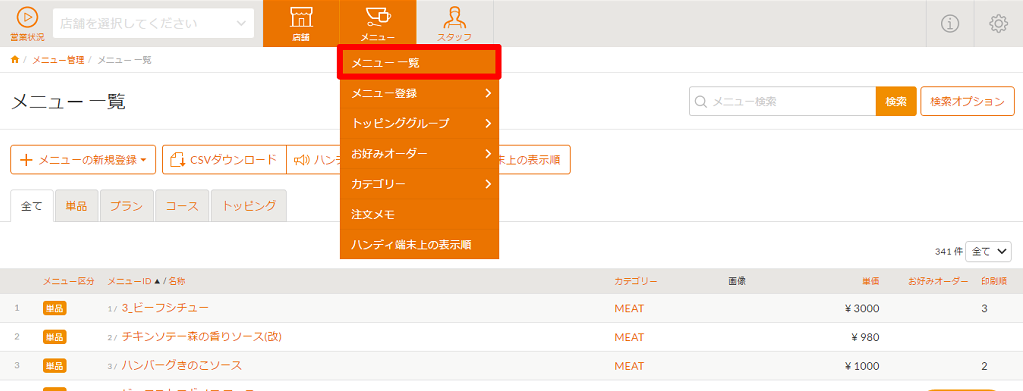1023x391 pixels.
Task: Switch to the トッピング tab
Action: pos(249,206)
